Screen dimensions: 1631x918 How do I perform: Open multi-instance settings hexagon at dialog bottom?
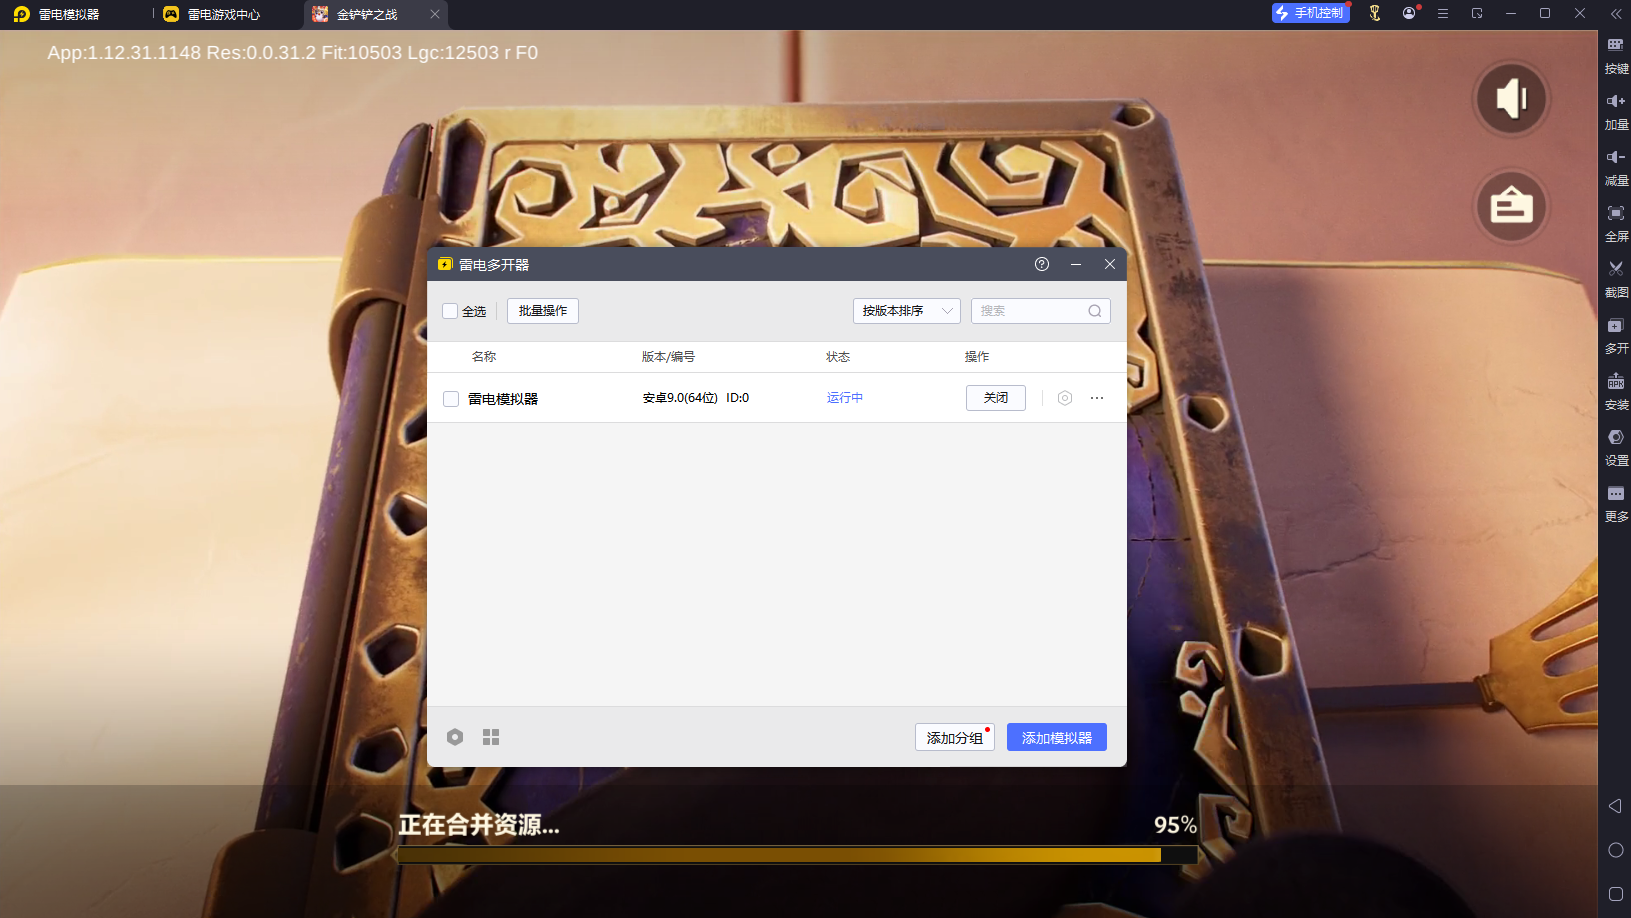[x=455, y=737]
